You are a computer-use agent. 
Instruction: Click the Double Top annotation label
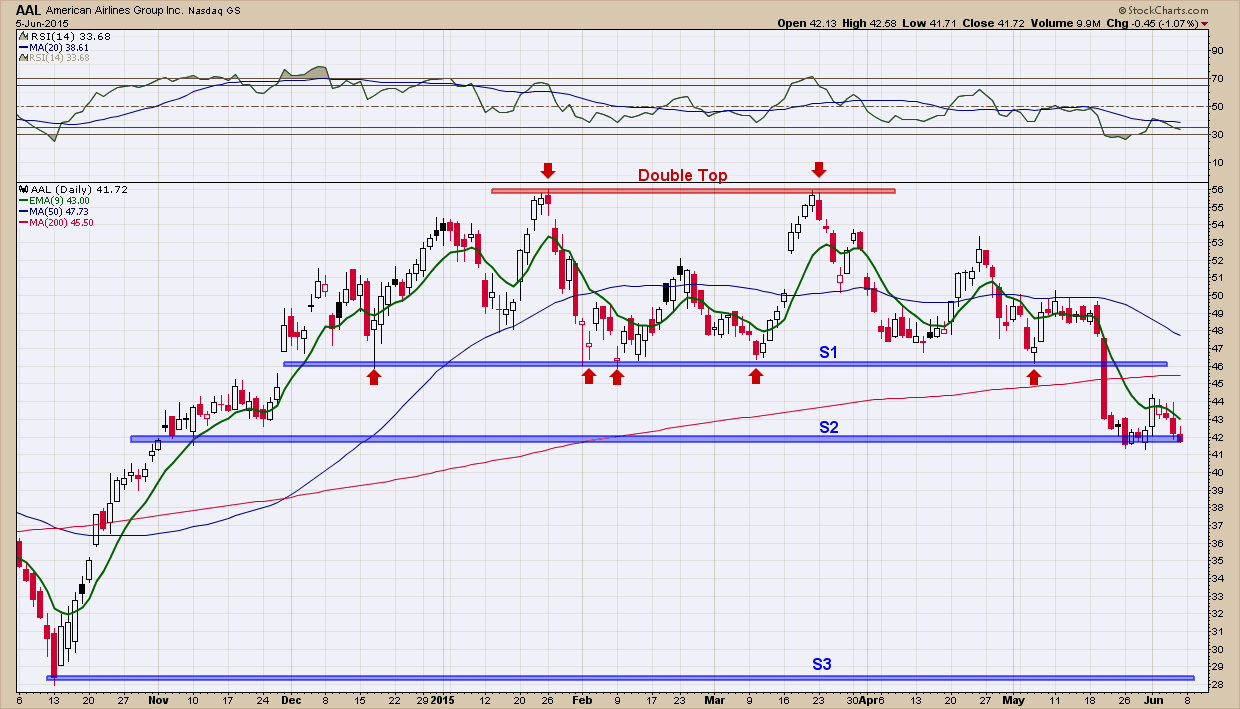[x=683, y=176]
